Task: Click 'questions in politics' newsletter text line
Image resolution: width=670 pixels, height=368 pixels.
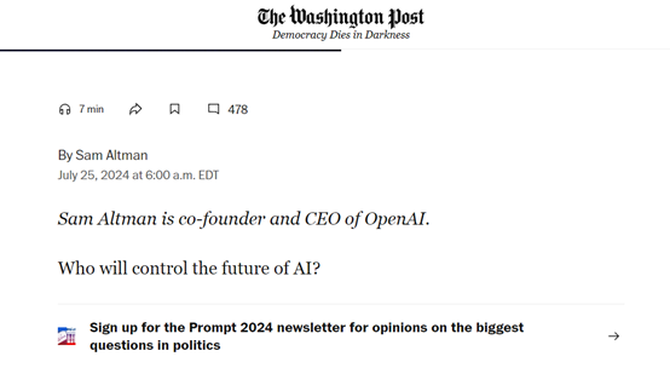Action: coord(155,345)
